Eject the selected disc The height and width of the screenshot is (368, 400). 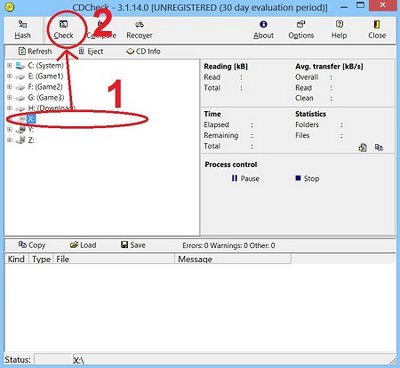[x=91, y=51]
